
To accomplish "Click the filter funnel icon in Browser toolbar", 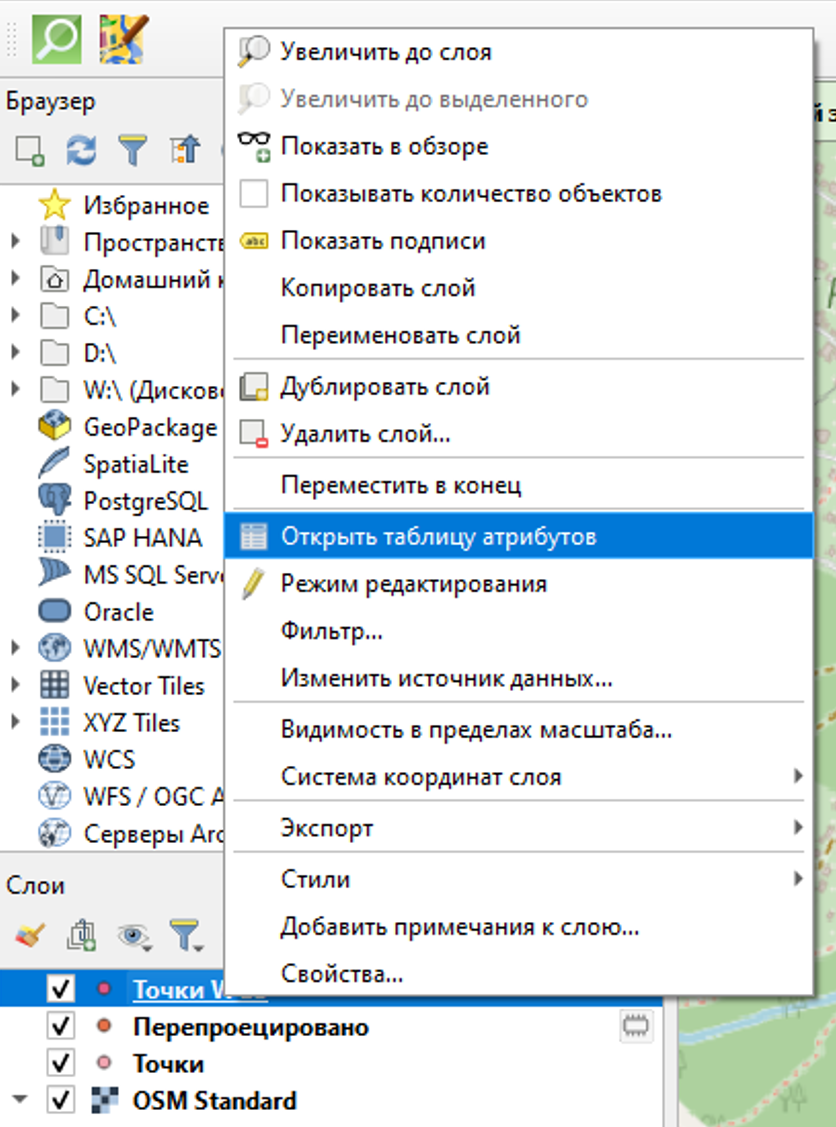I will pos(132,150).
